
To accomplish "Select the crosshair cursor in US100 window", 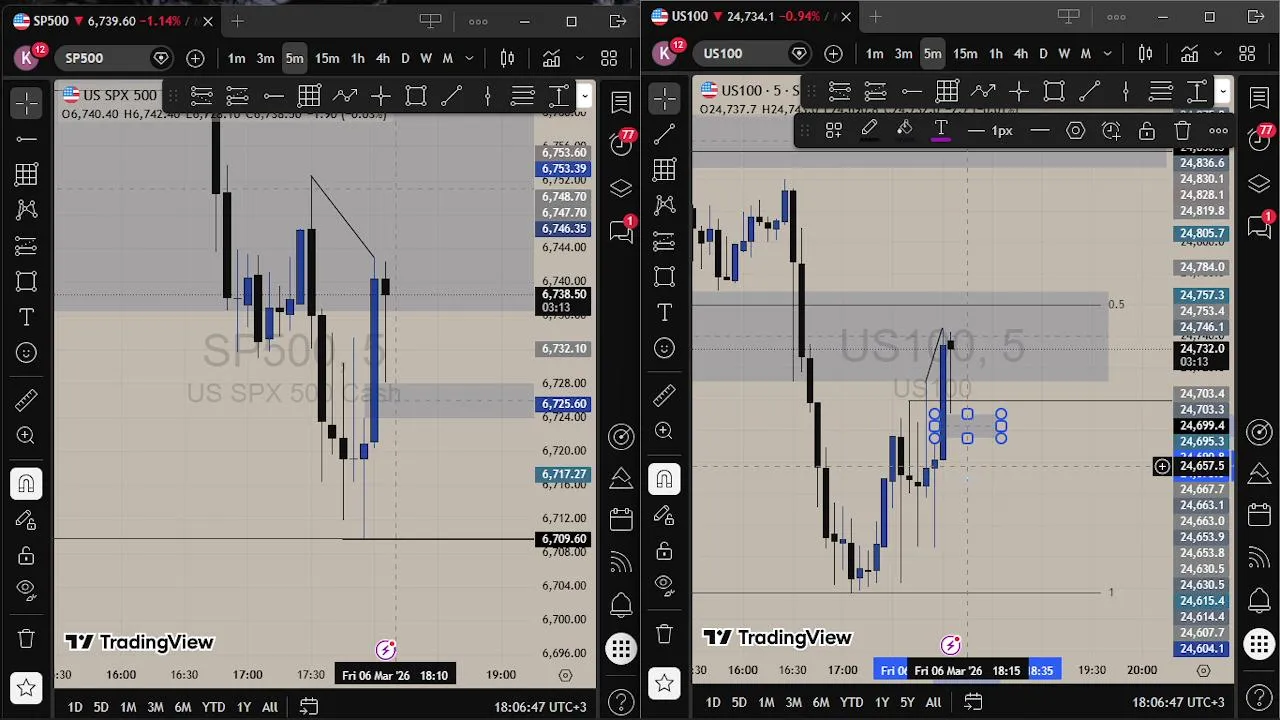I will [x=665, y=97].
